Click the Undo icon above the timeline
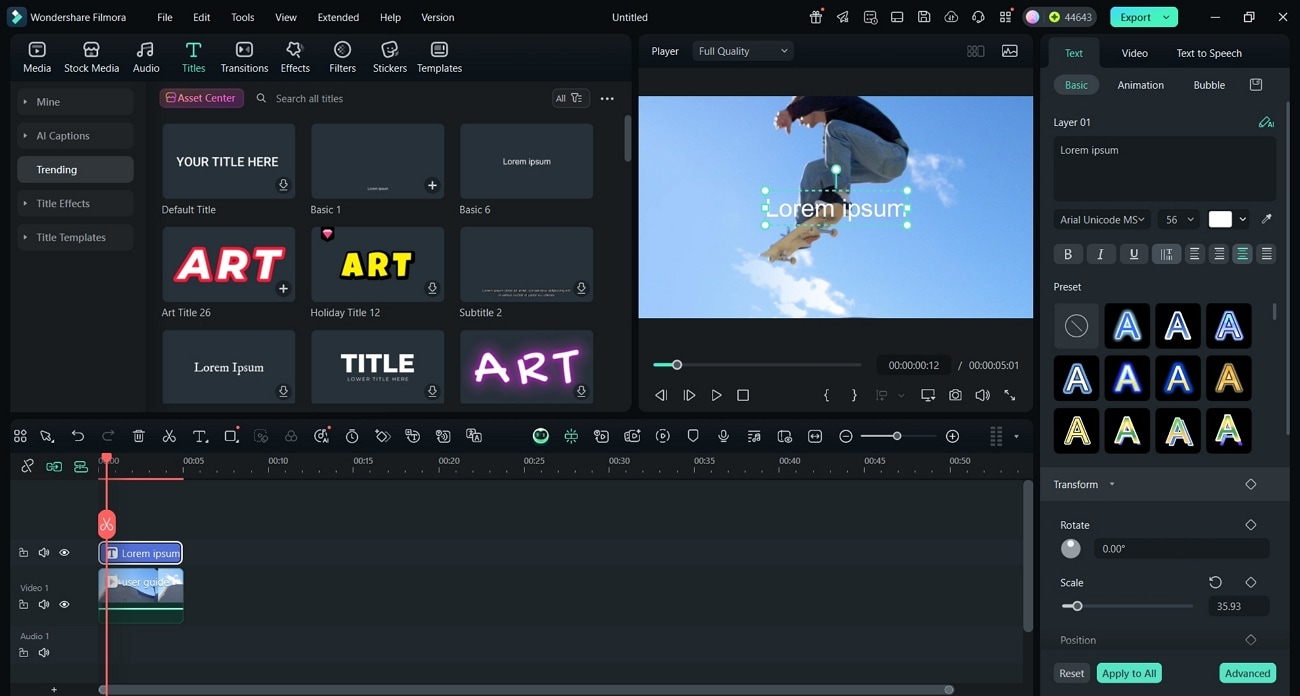The height and width of the screenshot is (696, 1300). coord(78,435)
